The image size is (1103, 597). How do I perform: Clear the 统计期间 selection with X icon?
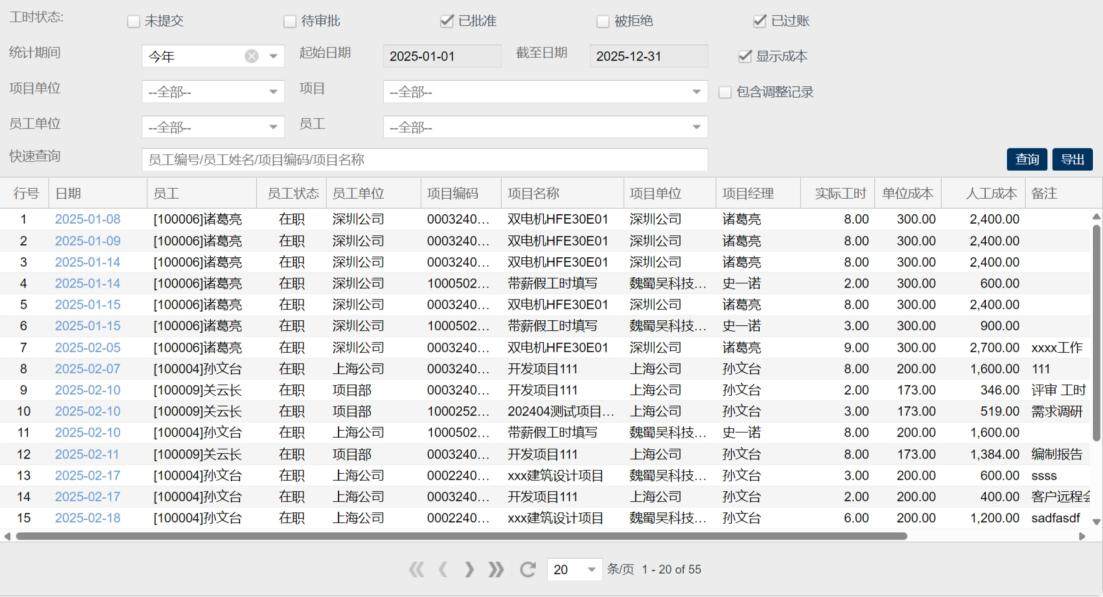(x=252, y=56)
